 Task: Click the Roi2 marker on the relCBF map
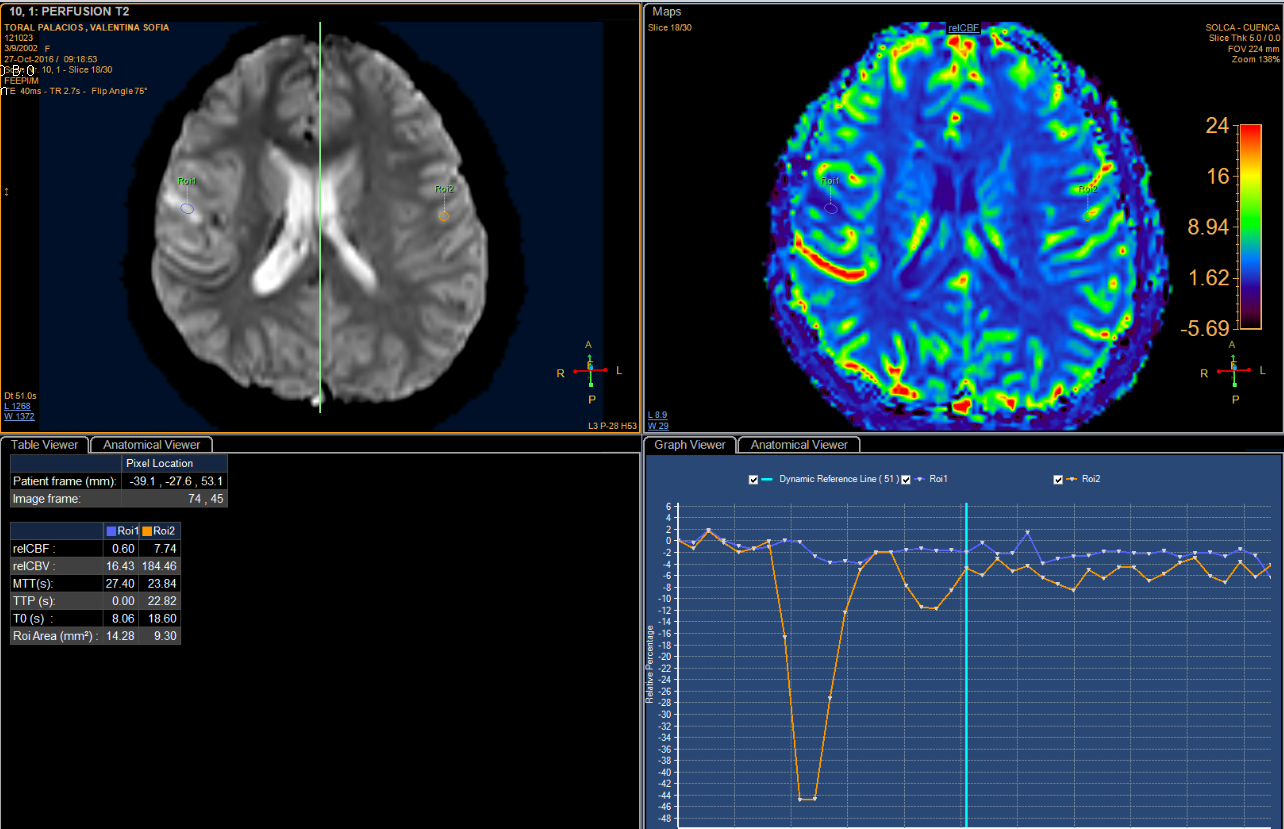pos(1087,212)
